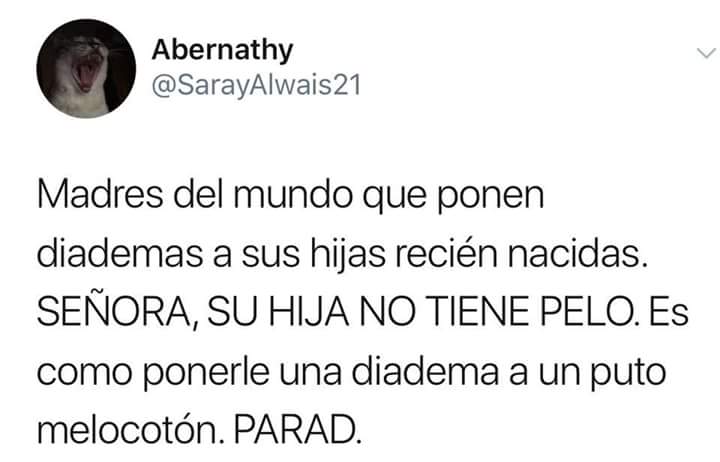Screen dimensions: 720x462
Task: Open the @SarayAlwais21 handle profile
Action: pos(256,86)
